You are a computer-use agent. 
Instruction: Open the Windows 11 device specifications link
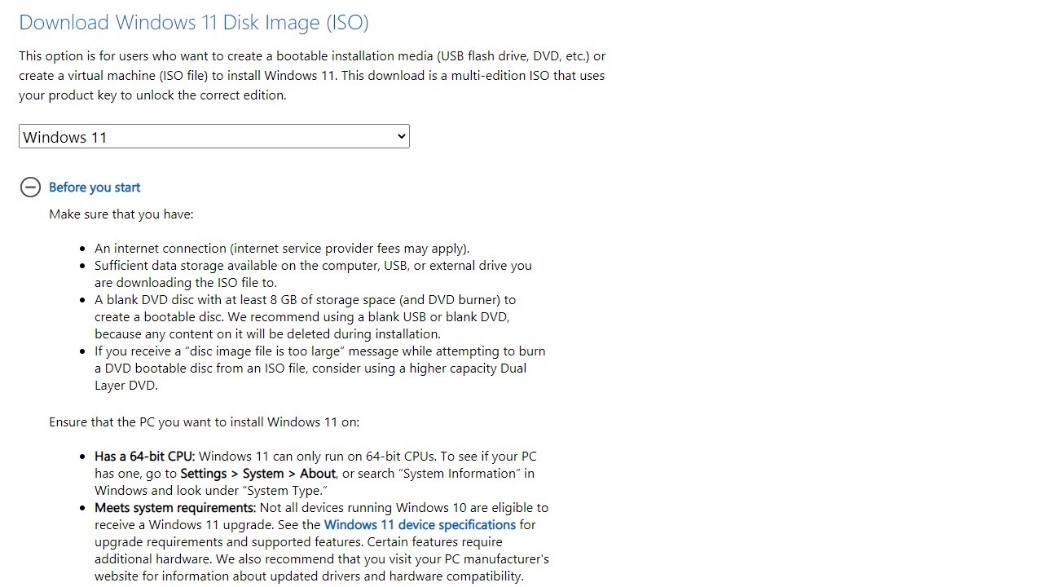[x=419, y=524]
